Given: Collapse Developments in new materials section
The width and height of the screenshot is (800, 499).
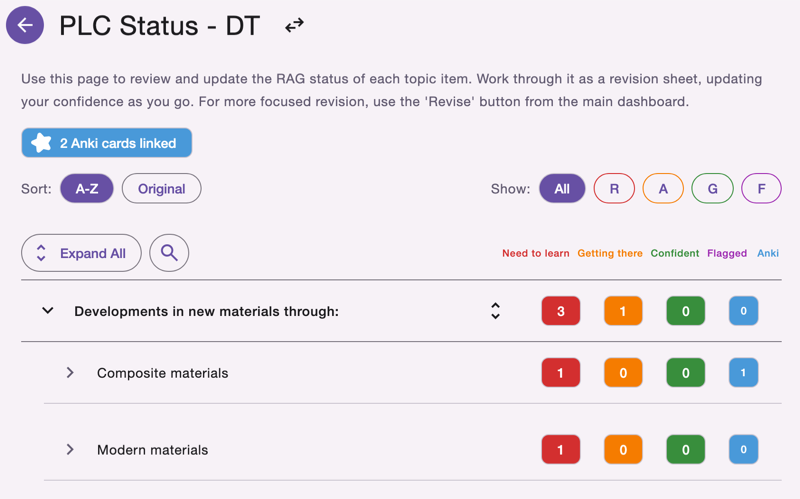Looking at the screenshot, I should tap(47, 311).
